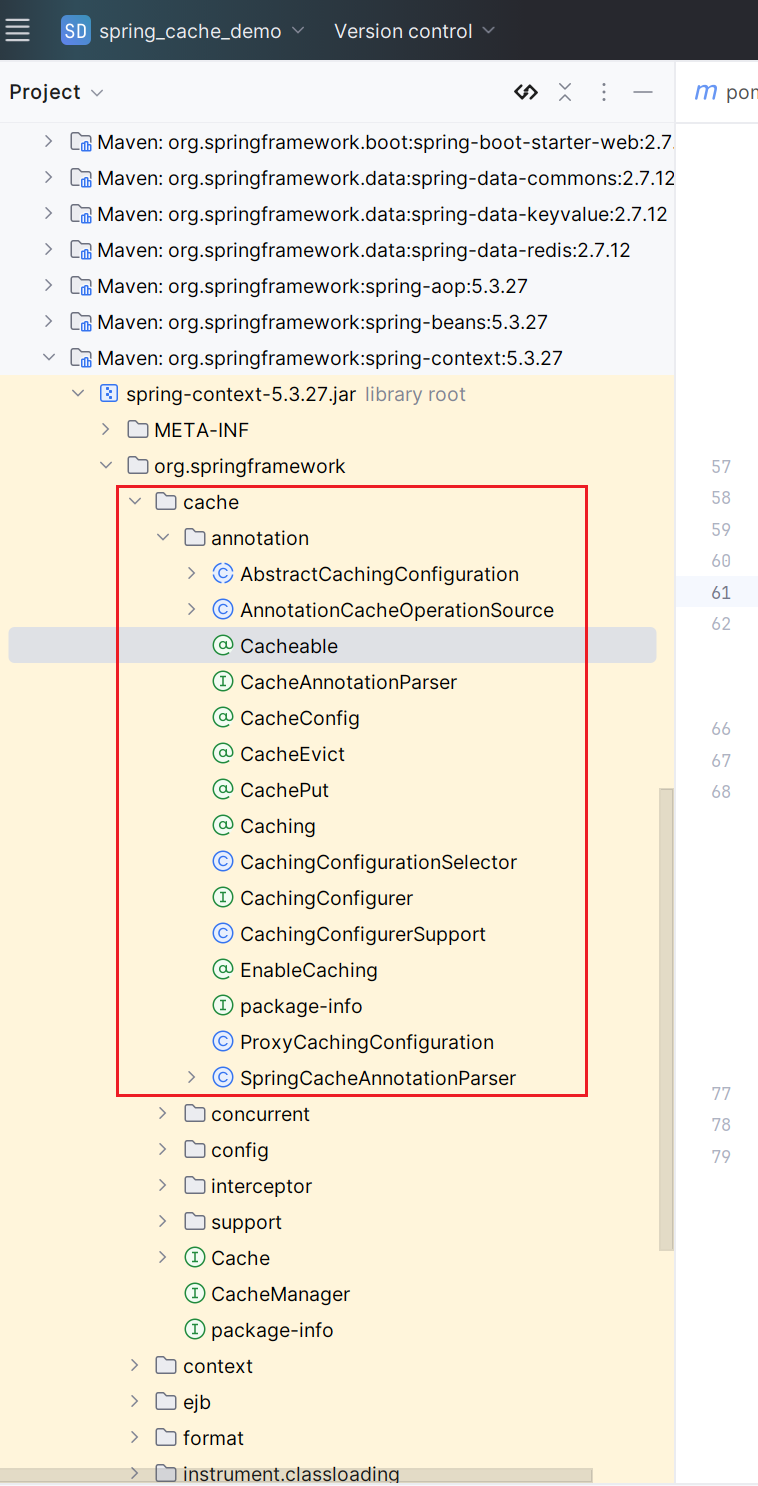Expand the SpringCacheAnnotationParser class node
Image resolution: width=758 pixels, height=1486 pixels.
pos(192,1078)
